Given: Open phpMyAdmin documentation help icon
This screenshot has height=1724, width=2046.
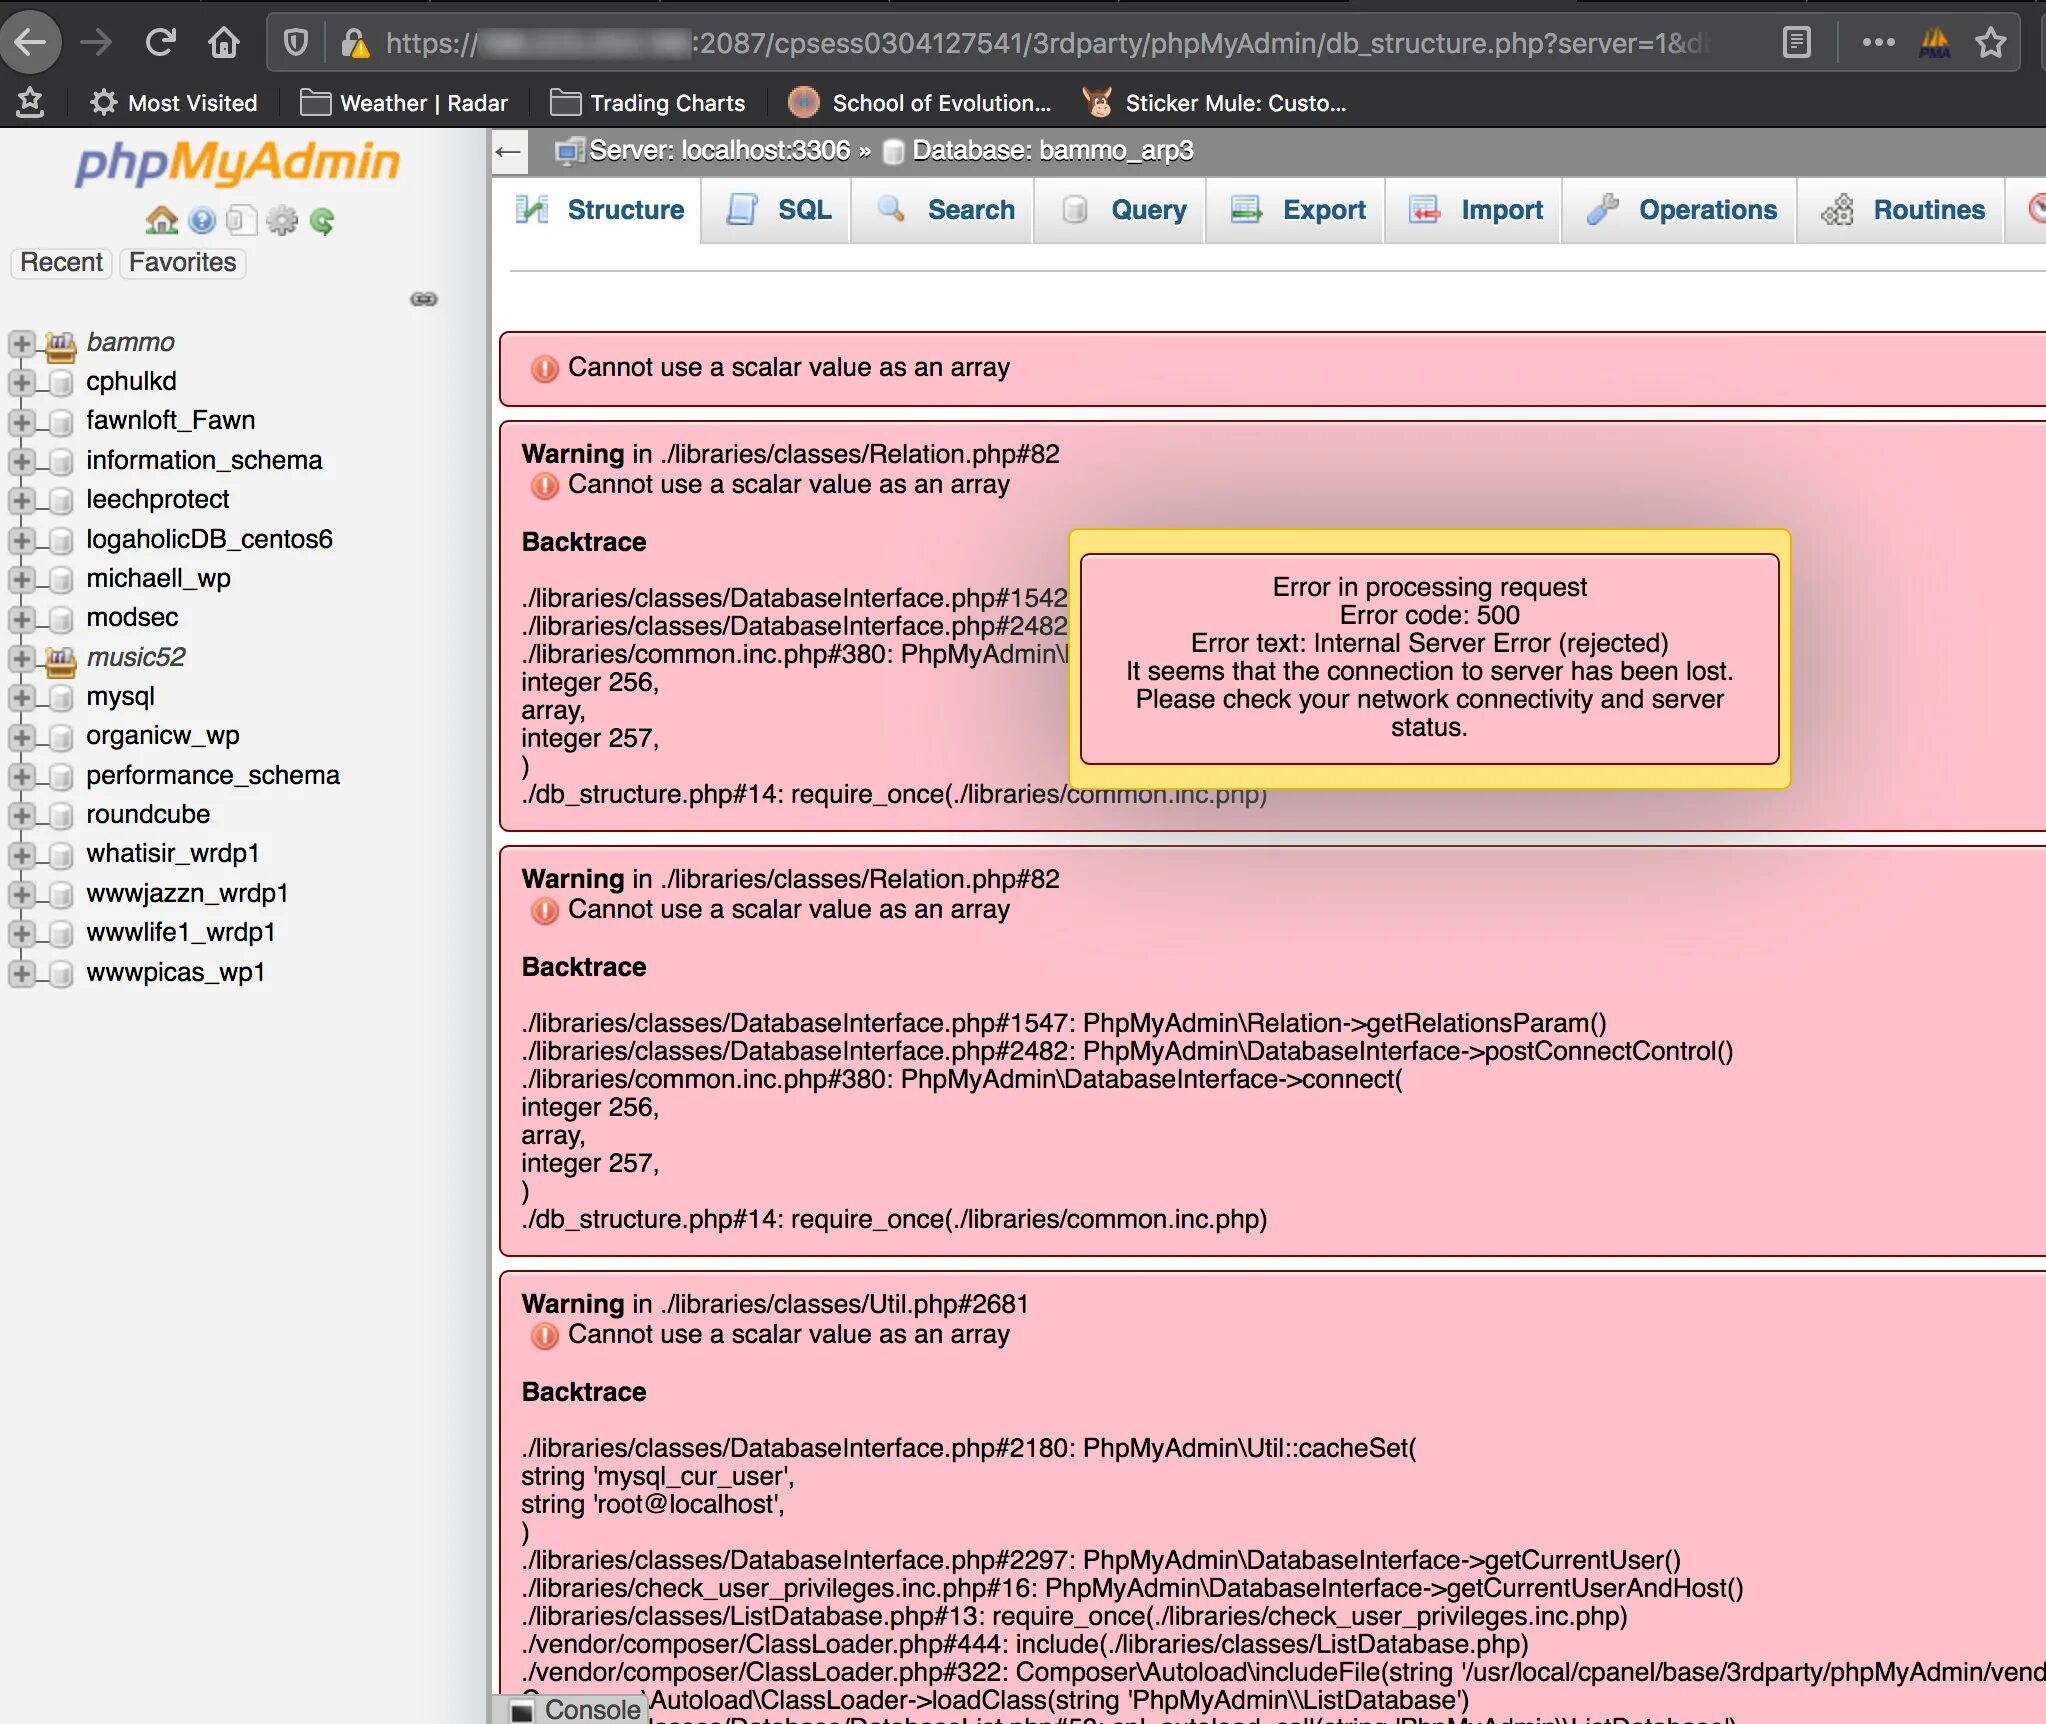Looking at the screenshot, I should click(x=202, y=220).
